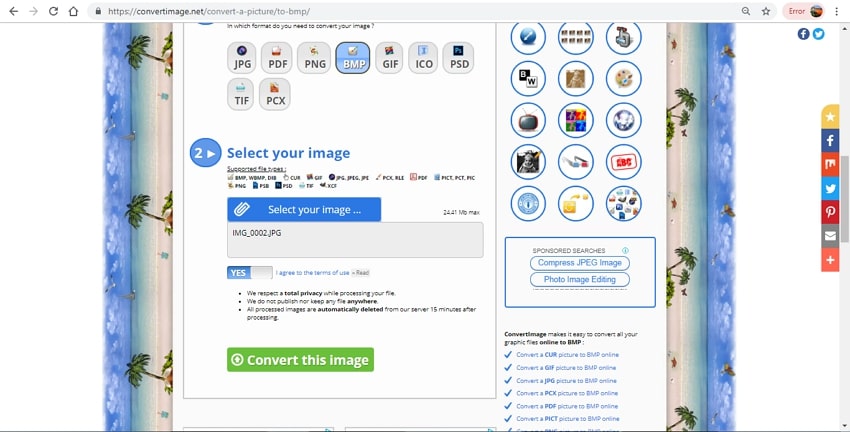Bookmark this page with the star
This screenshot has height=432, width=850.
pos(766,11)
